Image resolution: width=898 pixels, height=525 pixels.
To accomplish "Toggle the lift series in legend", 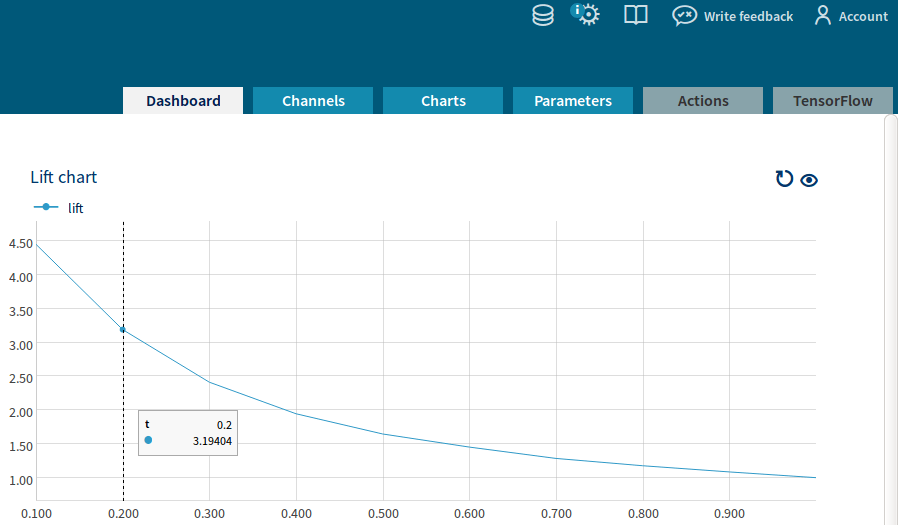I will click(60, 208).
